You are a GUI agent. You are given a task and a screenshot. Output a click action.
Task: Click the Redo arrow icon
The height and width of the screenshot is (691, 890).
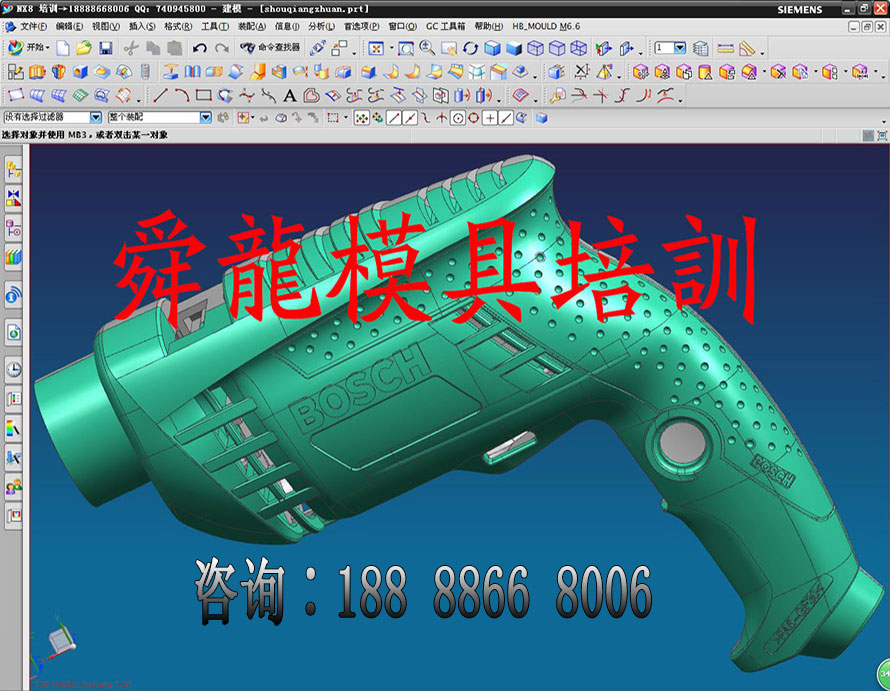[x=222, y=48]
